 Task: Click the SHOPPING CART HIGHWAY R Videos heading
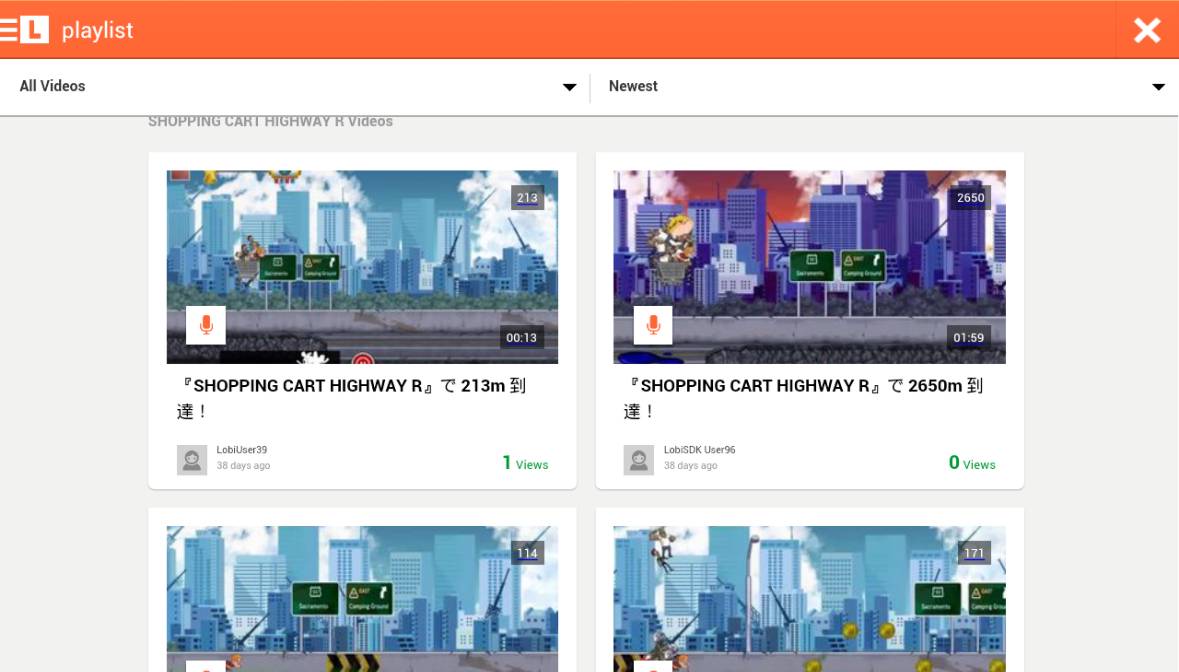click(270, 122)
